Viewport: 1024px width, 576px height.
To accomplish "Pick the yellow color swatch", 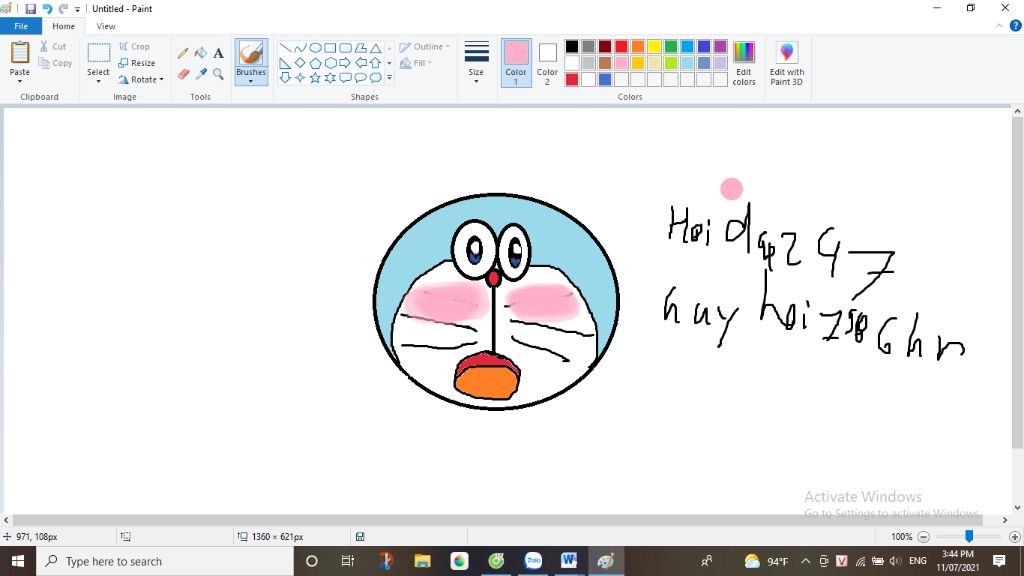I will [x=654, y=46].
